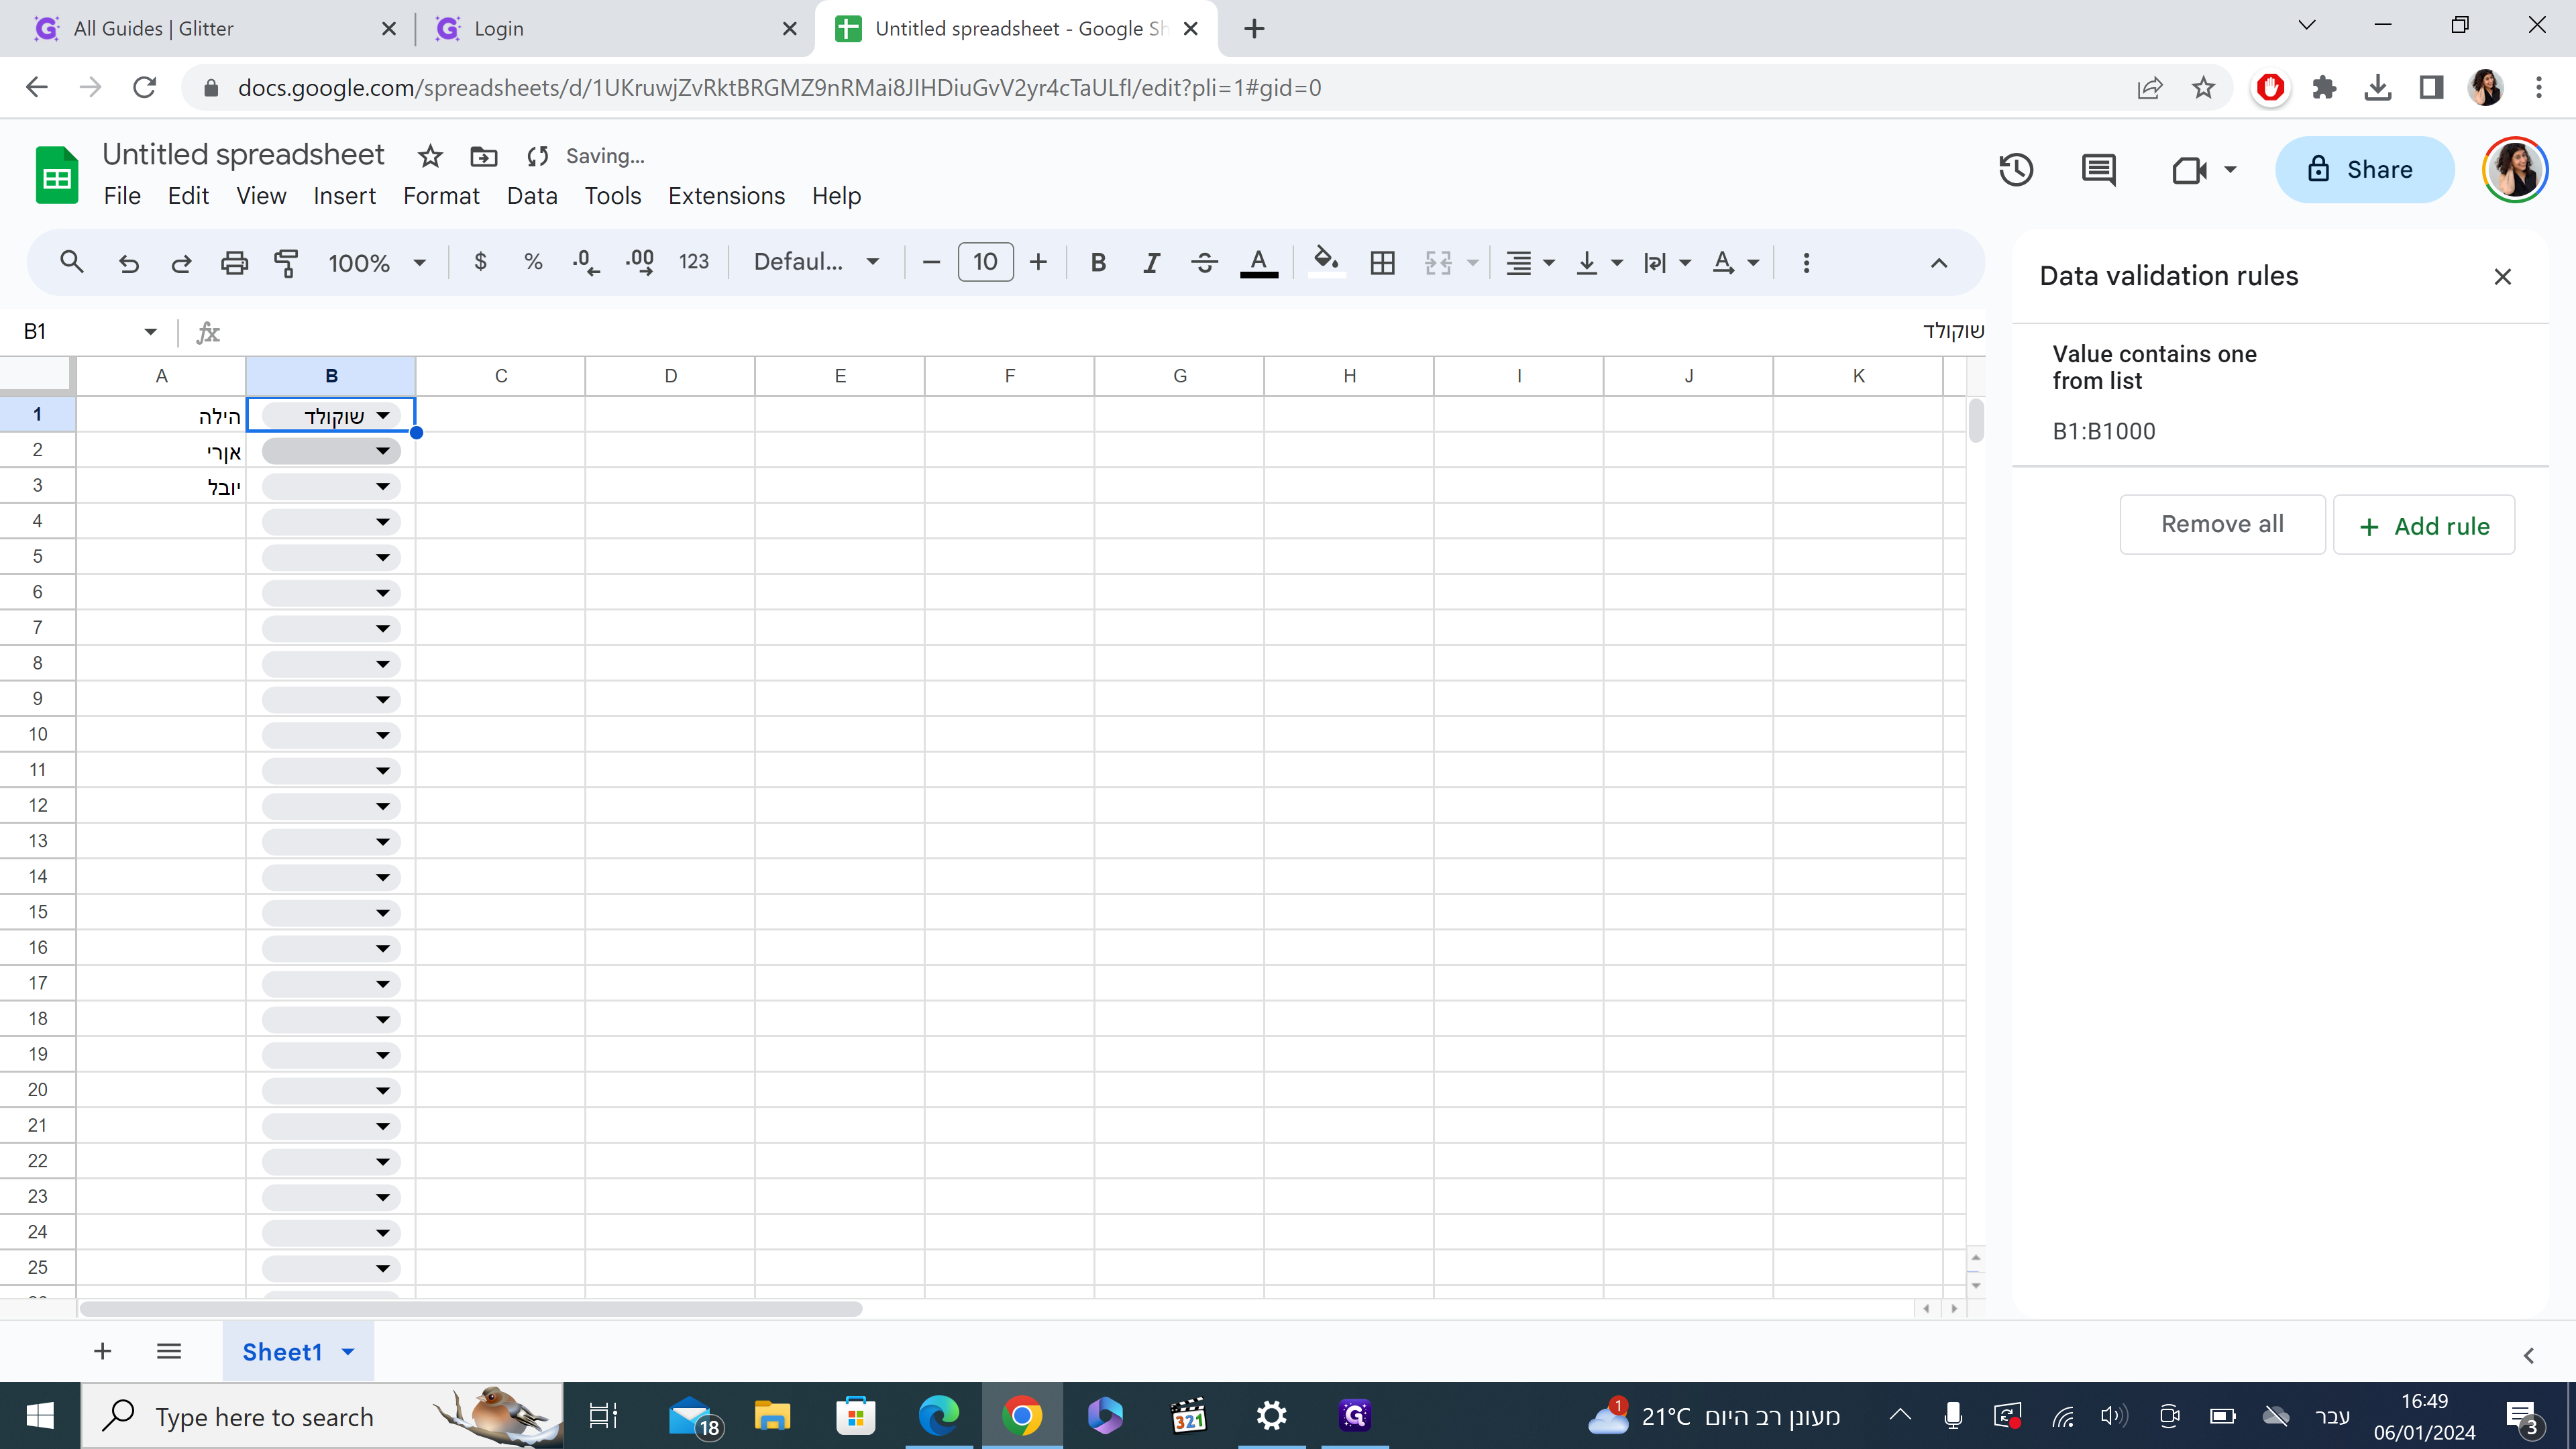Decrease decimal places
Image resolution: width=2576 pixels, height=1449 pixels.
586,262
